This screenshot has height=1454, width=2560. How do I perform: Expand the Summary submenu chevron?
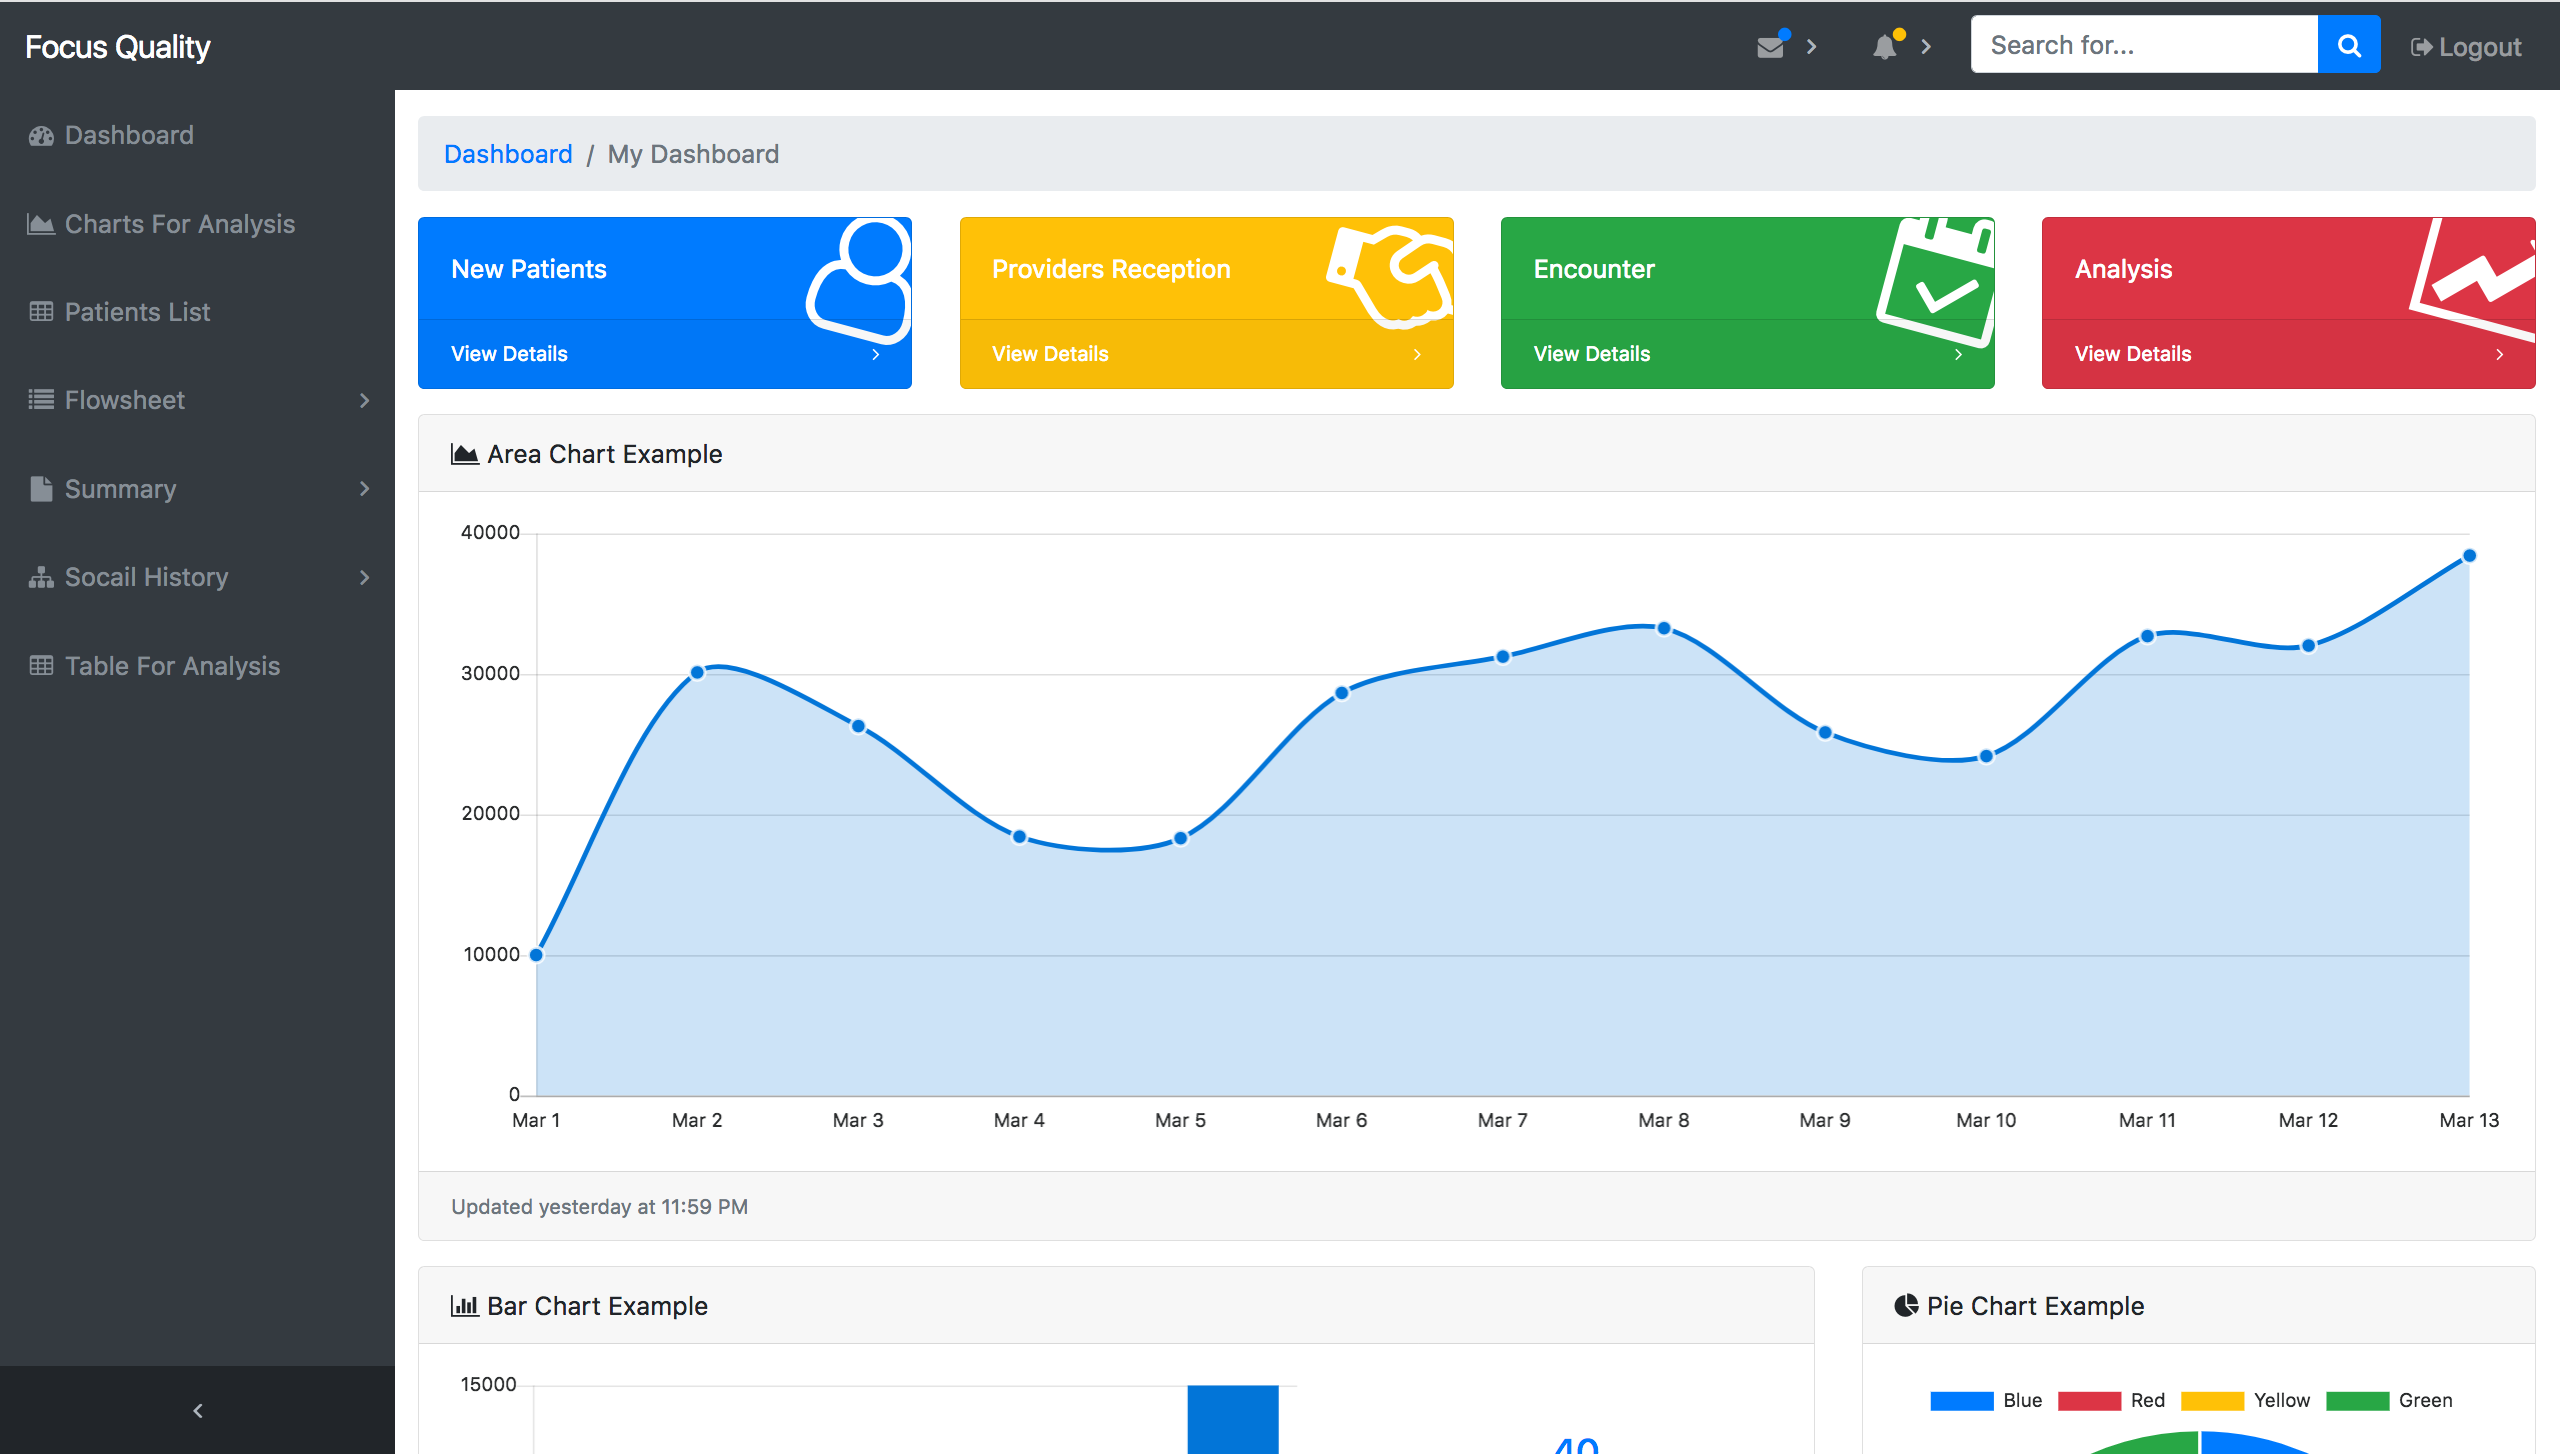click(364, 489)
